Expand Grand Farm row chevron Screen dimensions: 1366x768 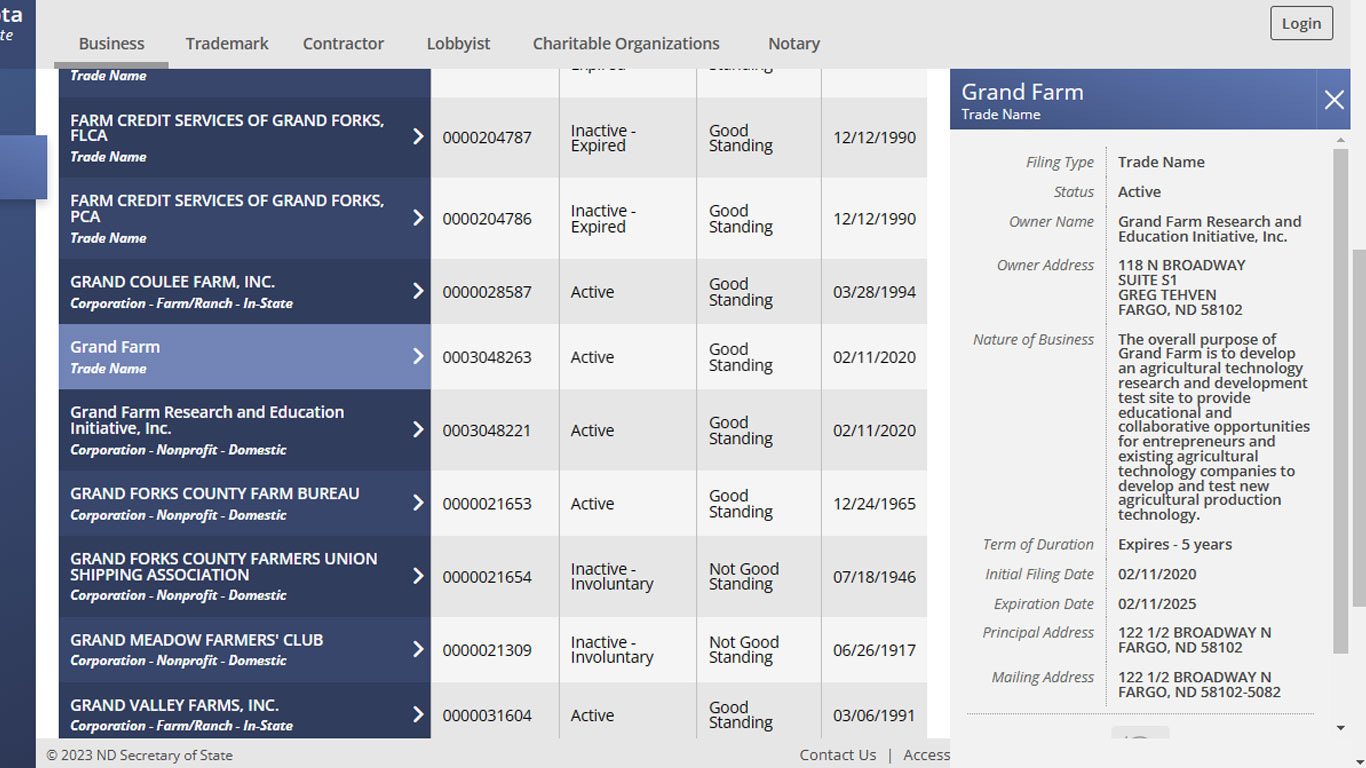(419, 356)
